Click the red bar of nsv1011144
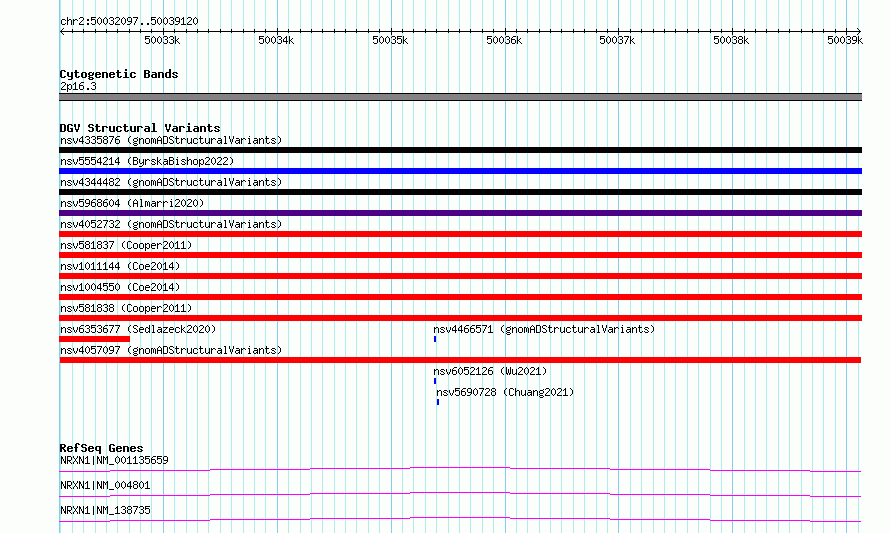890x533 pixels. (460, 276)
